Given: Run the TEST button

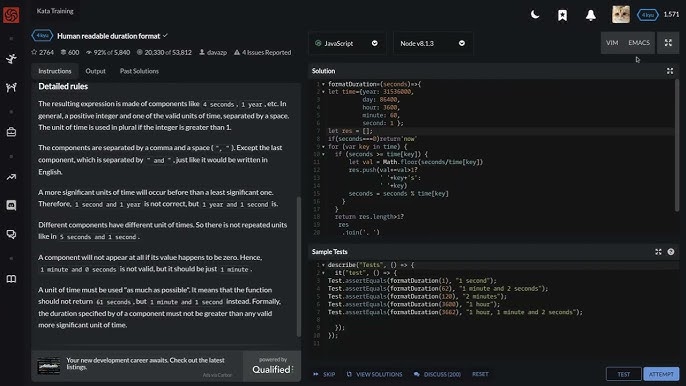Looking at the screenshot, I should tap(623, 374).
